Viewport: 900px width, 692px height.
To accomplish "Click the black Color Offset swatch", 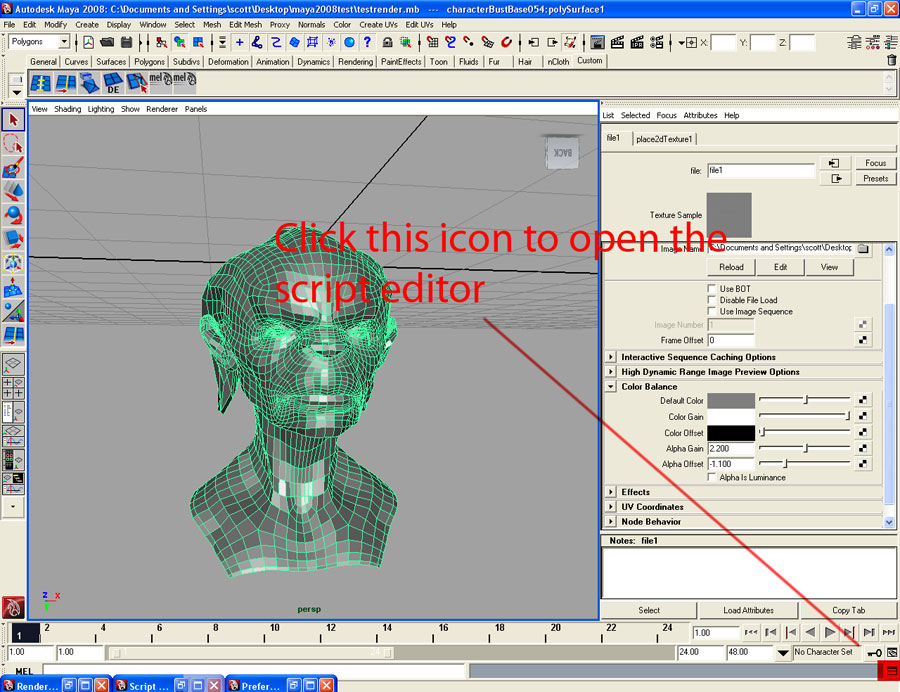I will coord(730,433).
